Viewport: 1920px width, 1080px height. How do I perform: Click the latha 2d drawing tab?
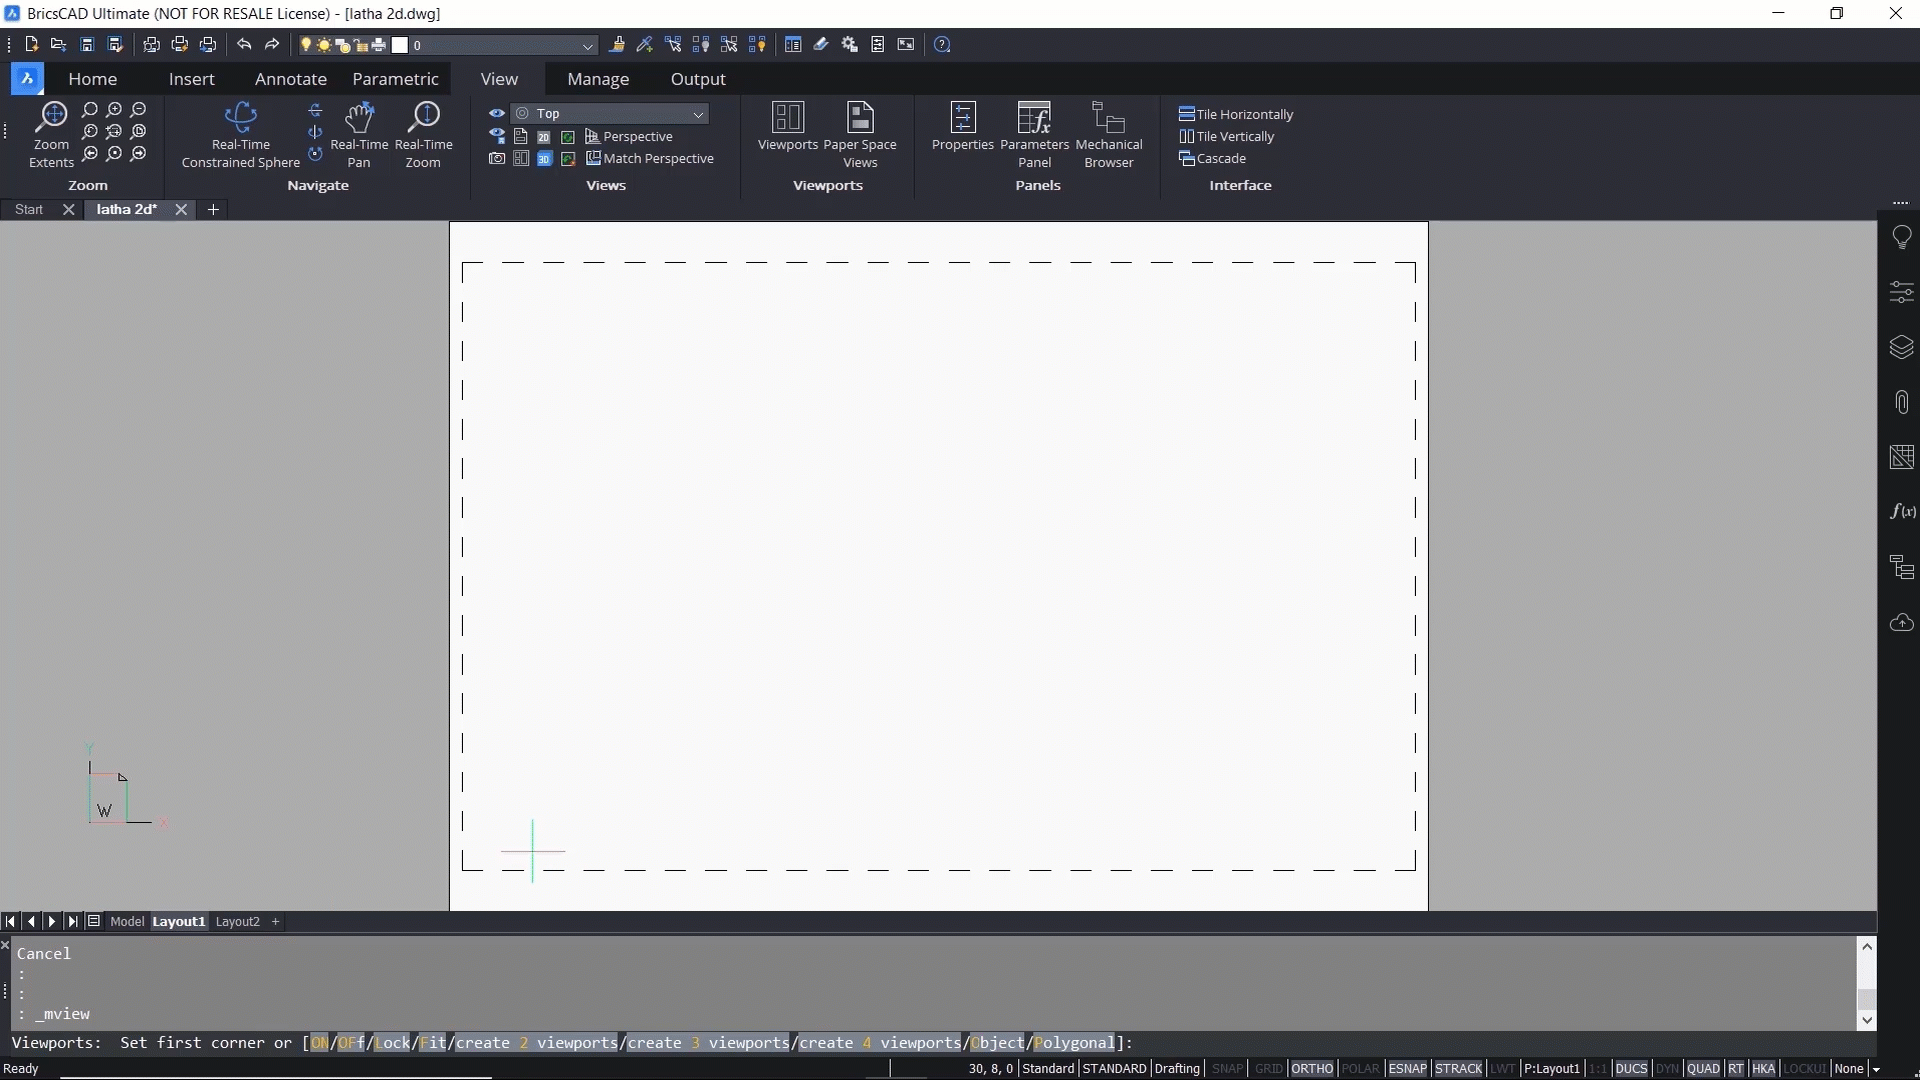click(x=127, y=208)
